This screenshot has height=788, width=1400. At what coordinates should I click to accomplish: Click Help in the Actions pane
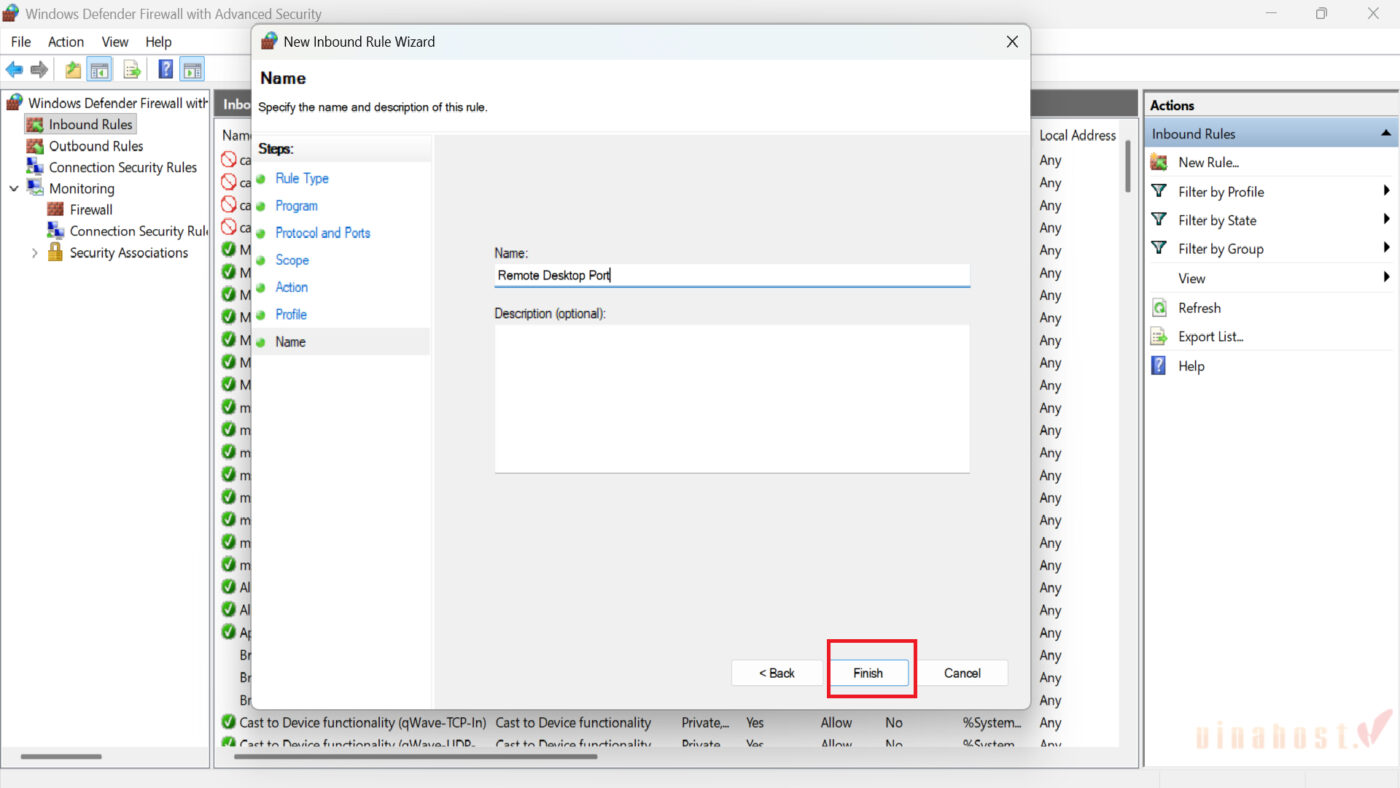pyautogui.click(x=1191, y=366)
